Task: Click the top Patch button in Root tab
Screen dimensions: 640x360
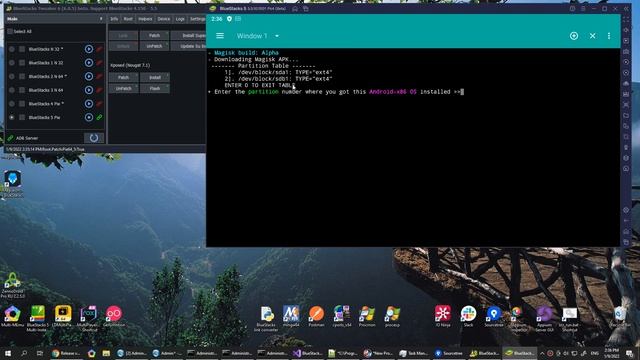Action: 154,36
